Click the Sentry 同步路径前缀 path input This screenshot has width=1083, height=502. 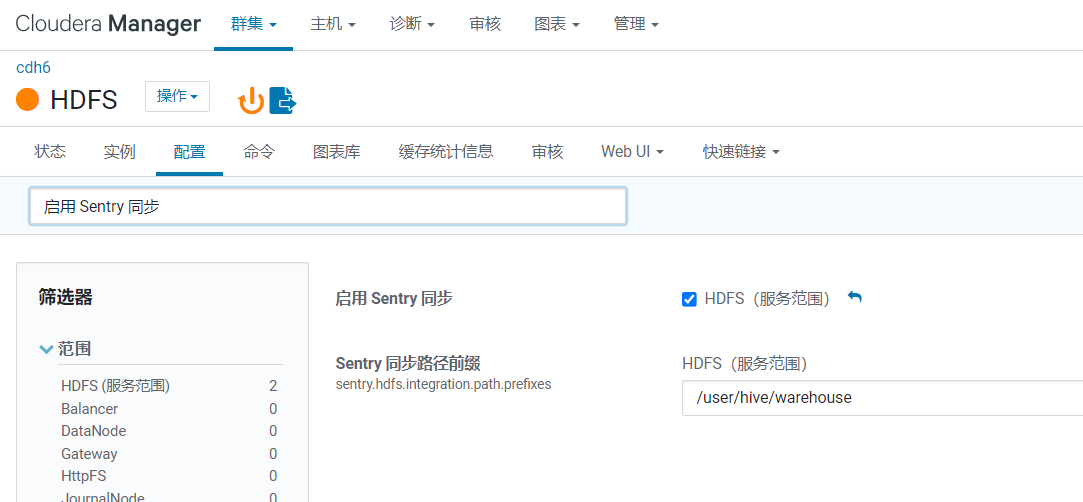point(882,398)
